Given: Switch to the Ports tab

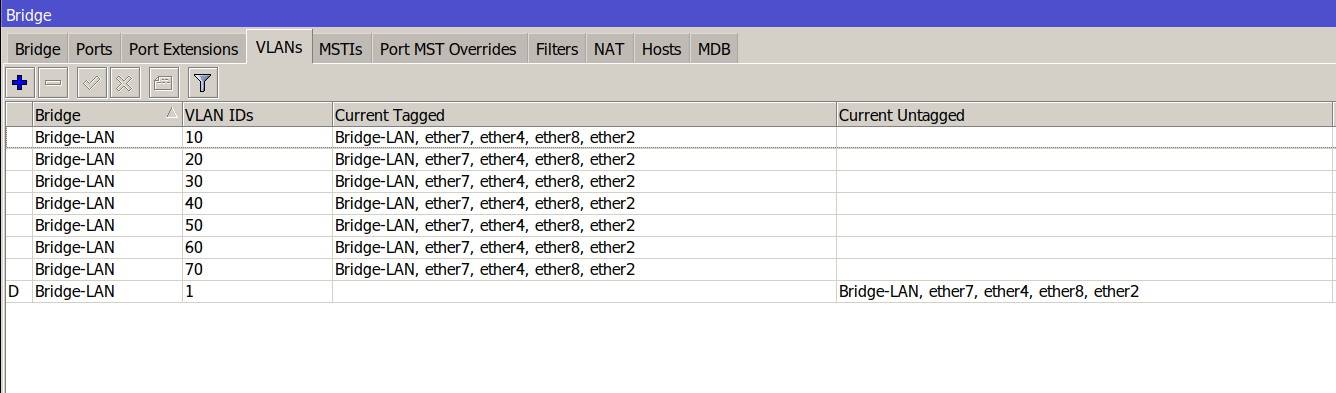Looking at the screenshot, I should click(95, 49).
